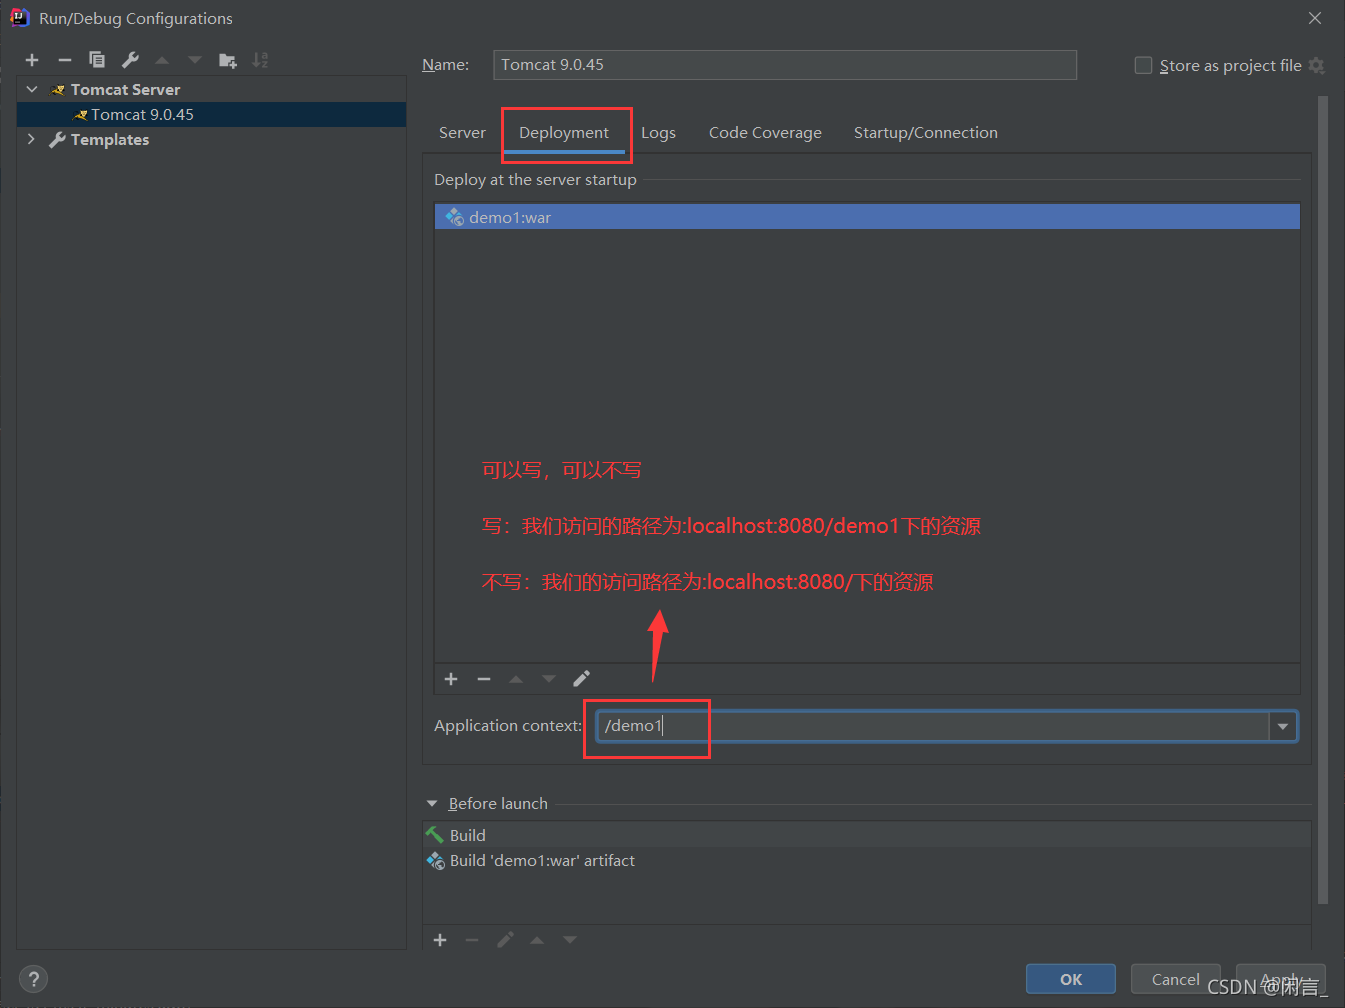The width and height of the screenshot is (1345, 1008).
Task: Click the Templates tree label
Action: pos(110,139)
